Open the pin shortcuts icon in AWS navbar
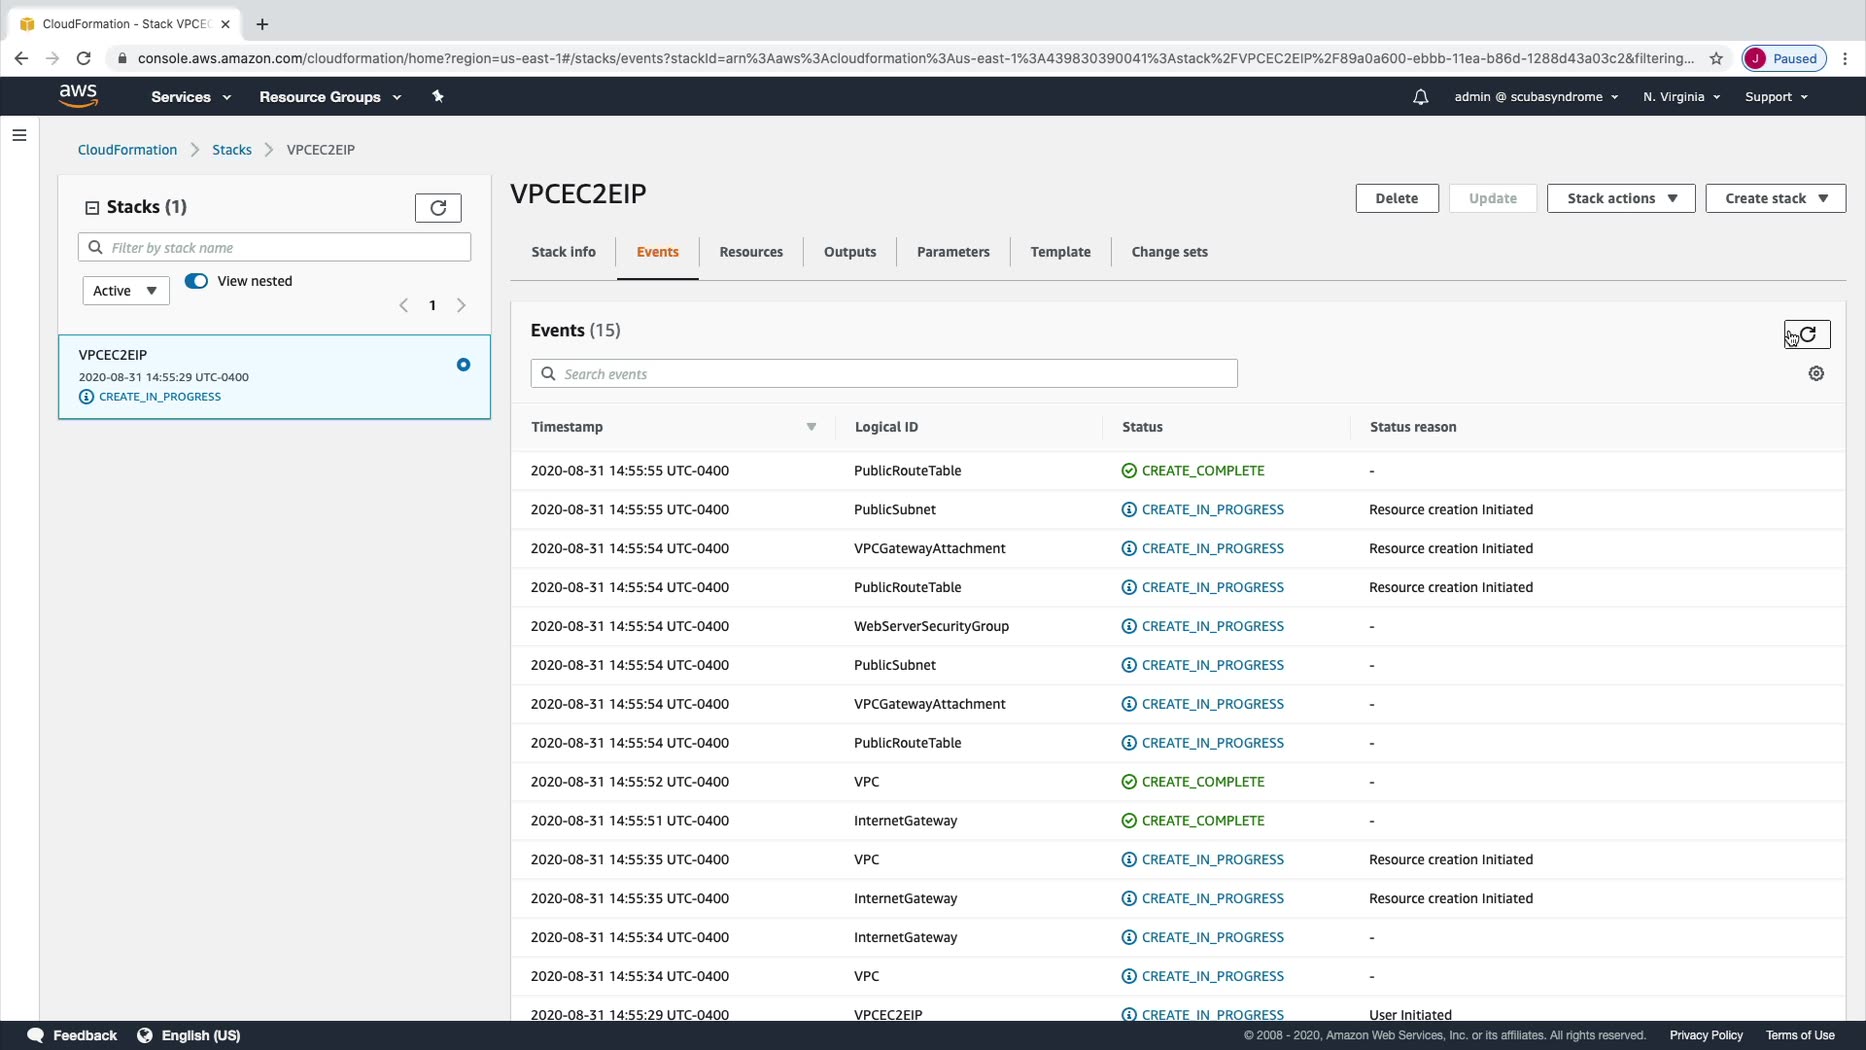This screenshot has width=1866, height=1050. (437, 96)
